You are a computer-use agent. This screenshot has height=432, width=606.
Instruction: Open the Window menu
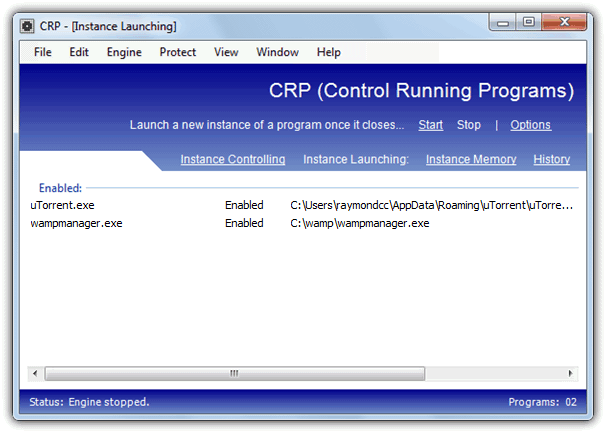pyautogui.click(x=277, y=52)
